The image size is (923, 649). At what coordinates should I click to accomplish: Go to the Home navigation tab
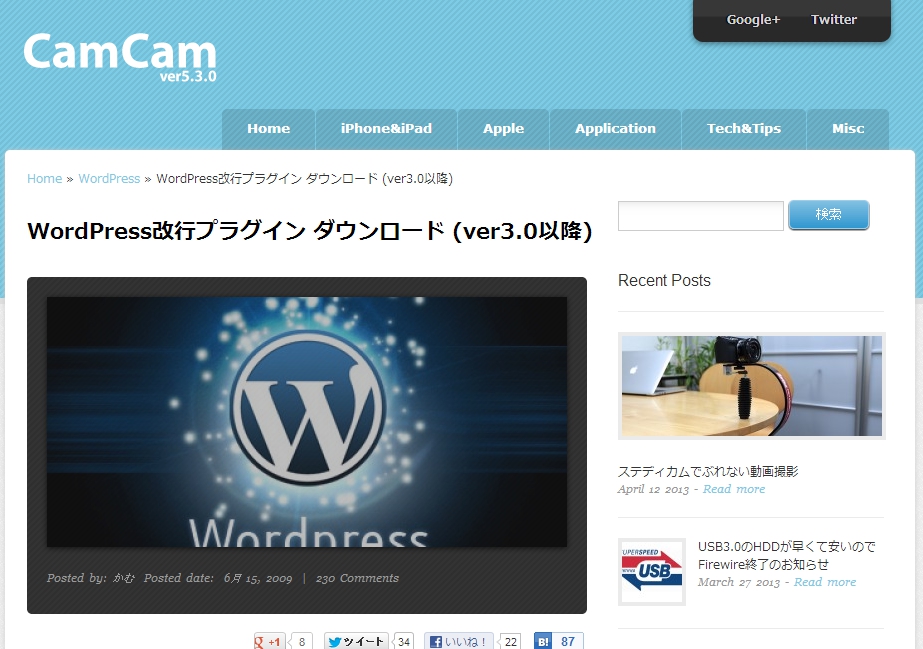(x=268, y=129)
